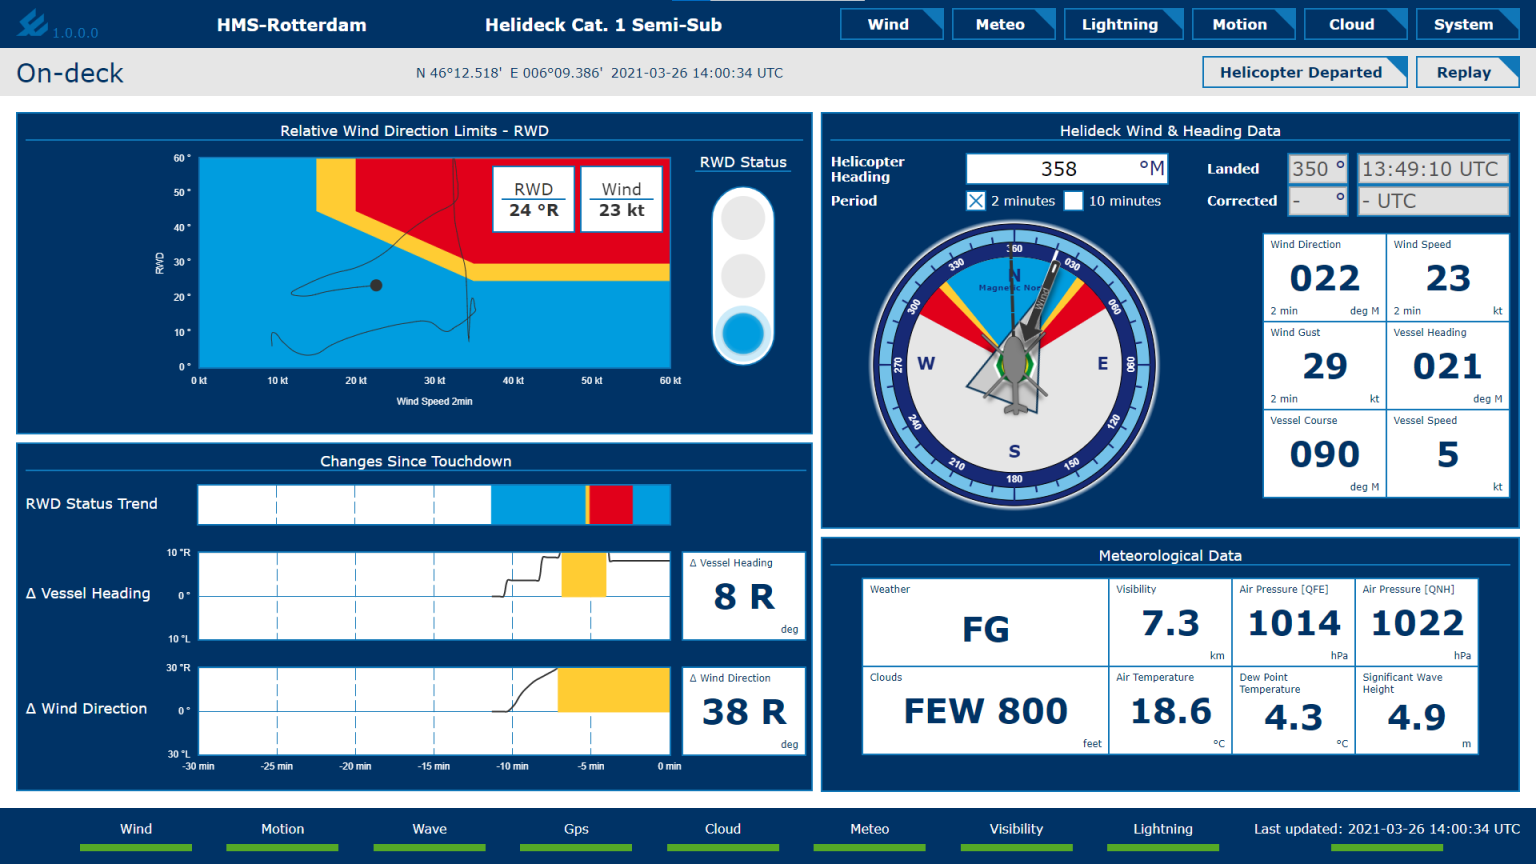This screenshot has width=1536, height=864.
Task: Click the Landed time field showing 13:49:10 UTC
Action: point(1433,168)
